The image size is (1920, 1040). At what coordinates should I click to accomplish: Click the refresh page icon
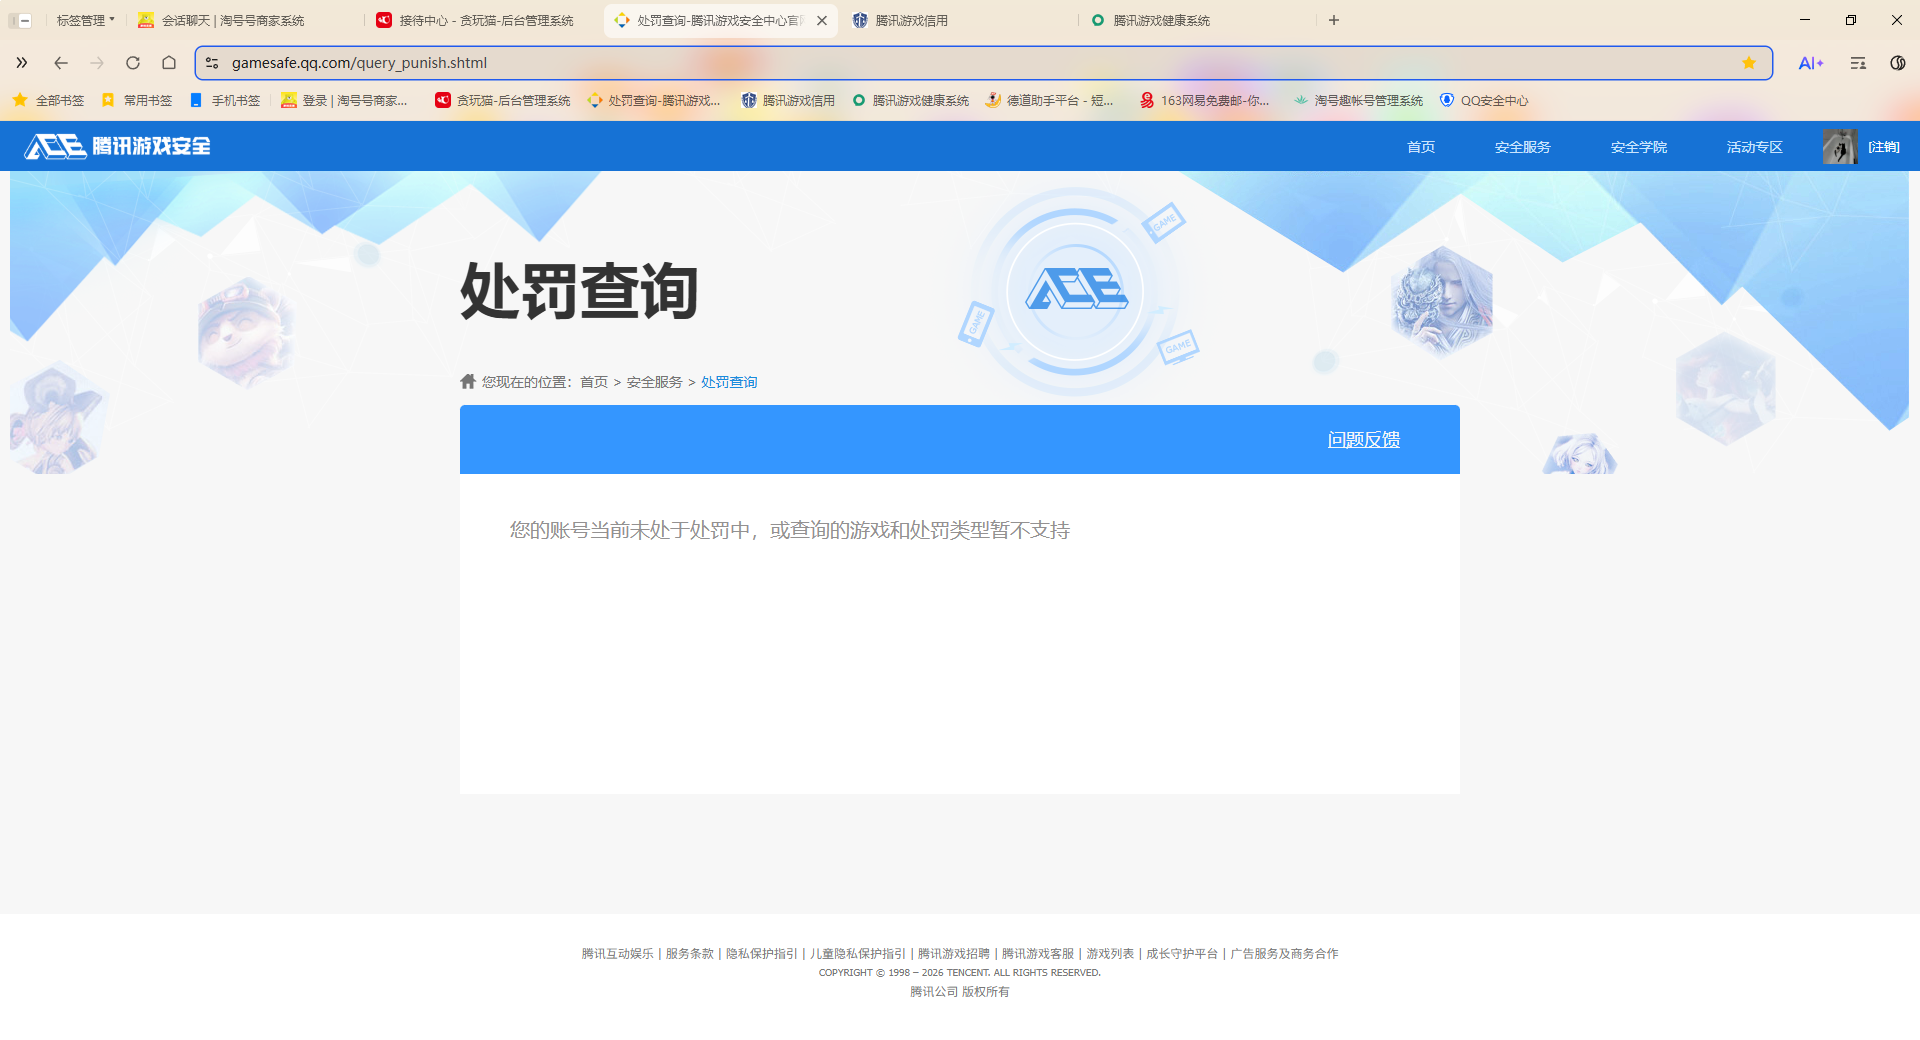click(x=133, y=62)
